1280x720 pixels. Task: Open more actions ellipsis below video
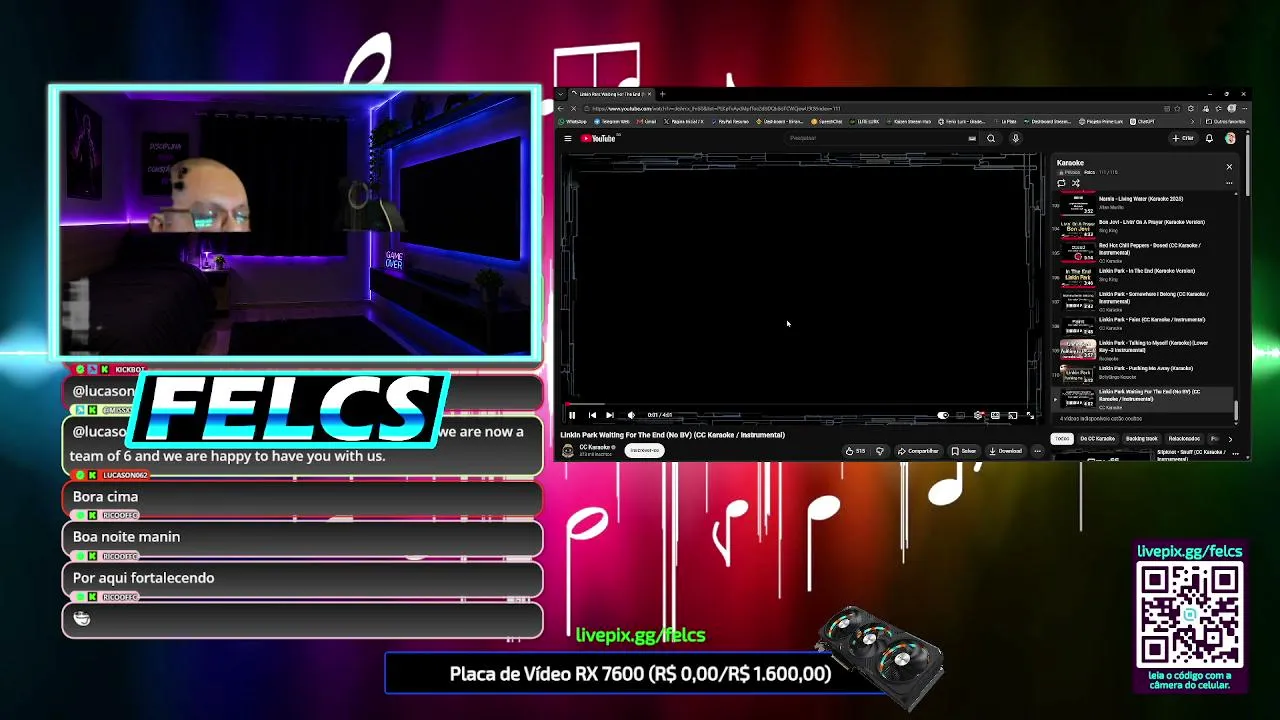1037,451
